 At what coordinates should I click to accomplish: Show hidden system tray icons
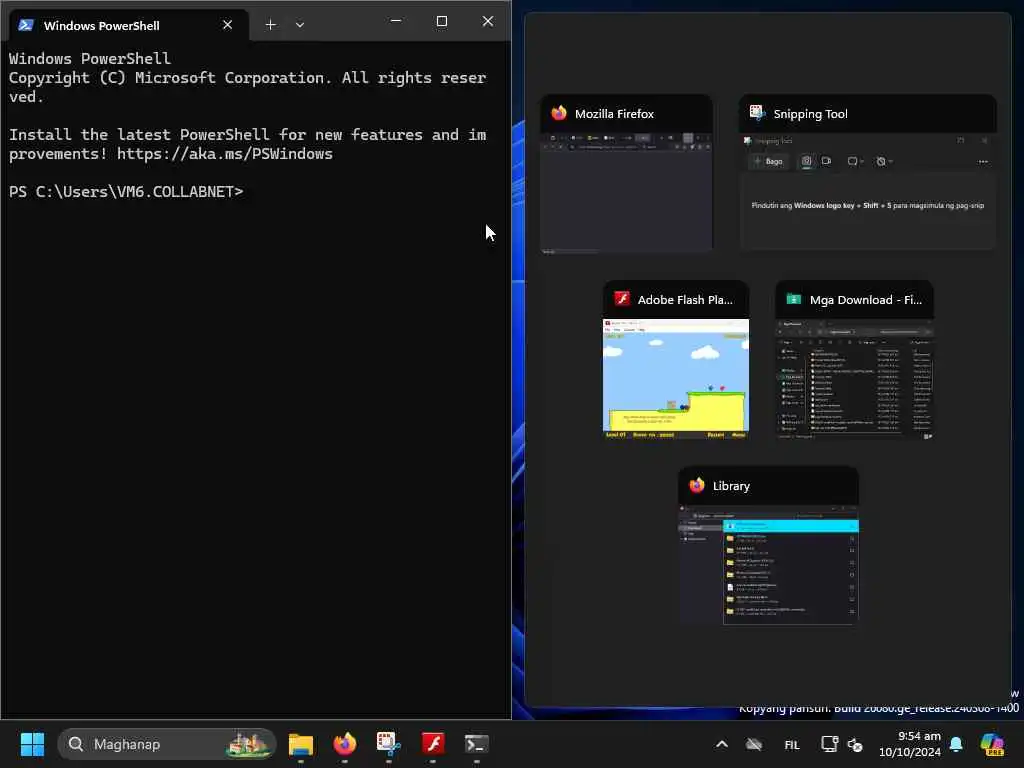click(x=722, y=744)
